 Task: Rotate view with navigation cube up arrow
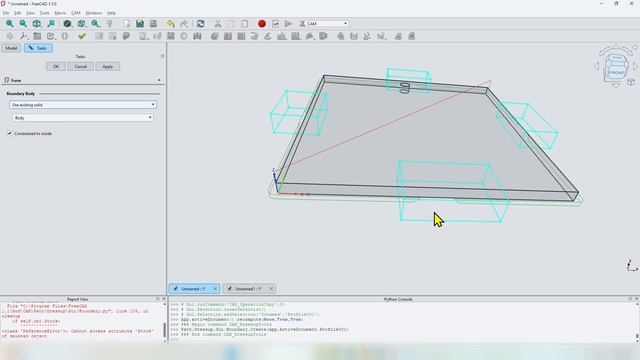[x=616, y=47]
